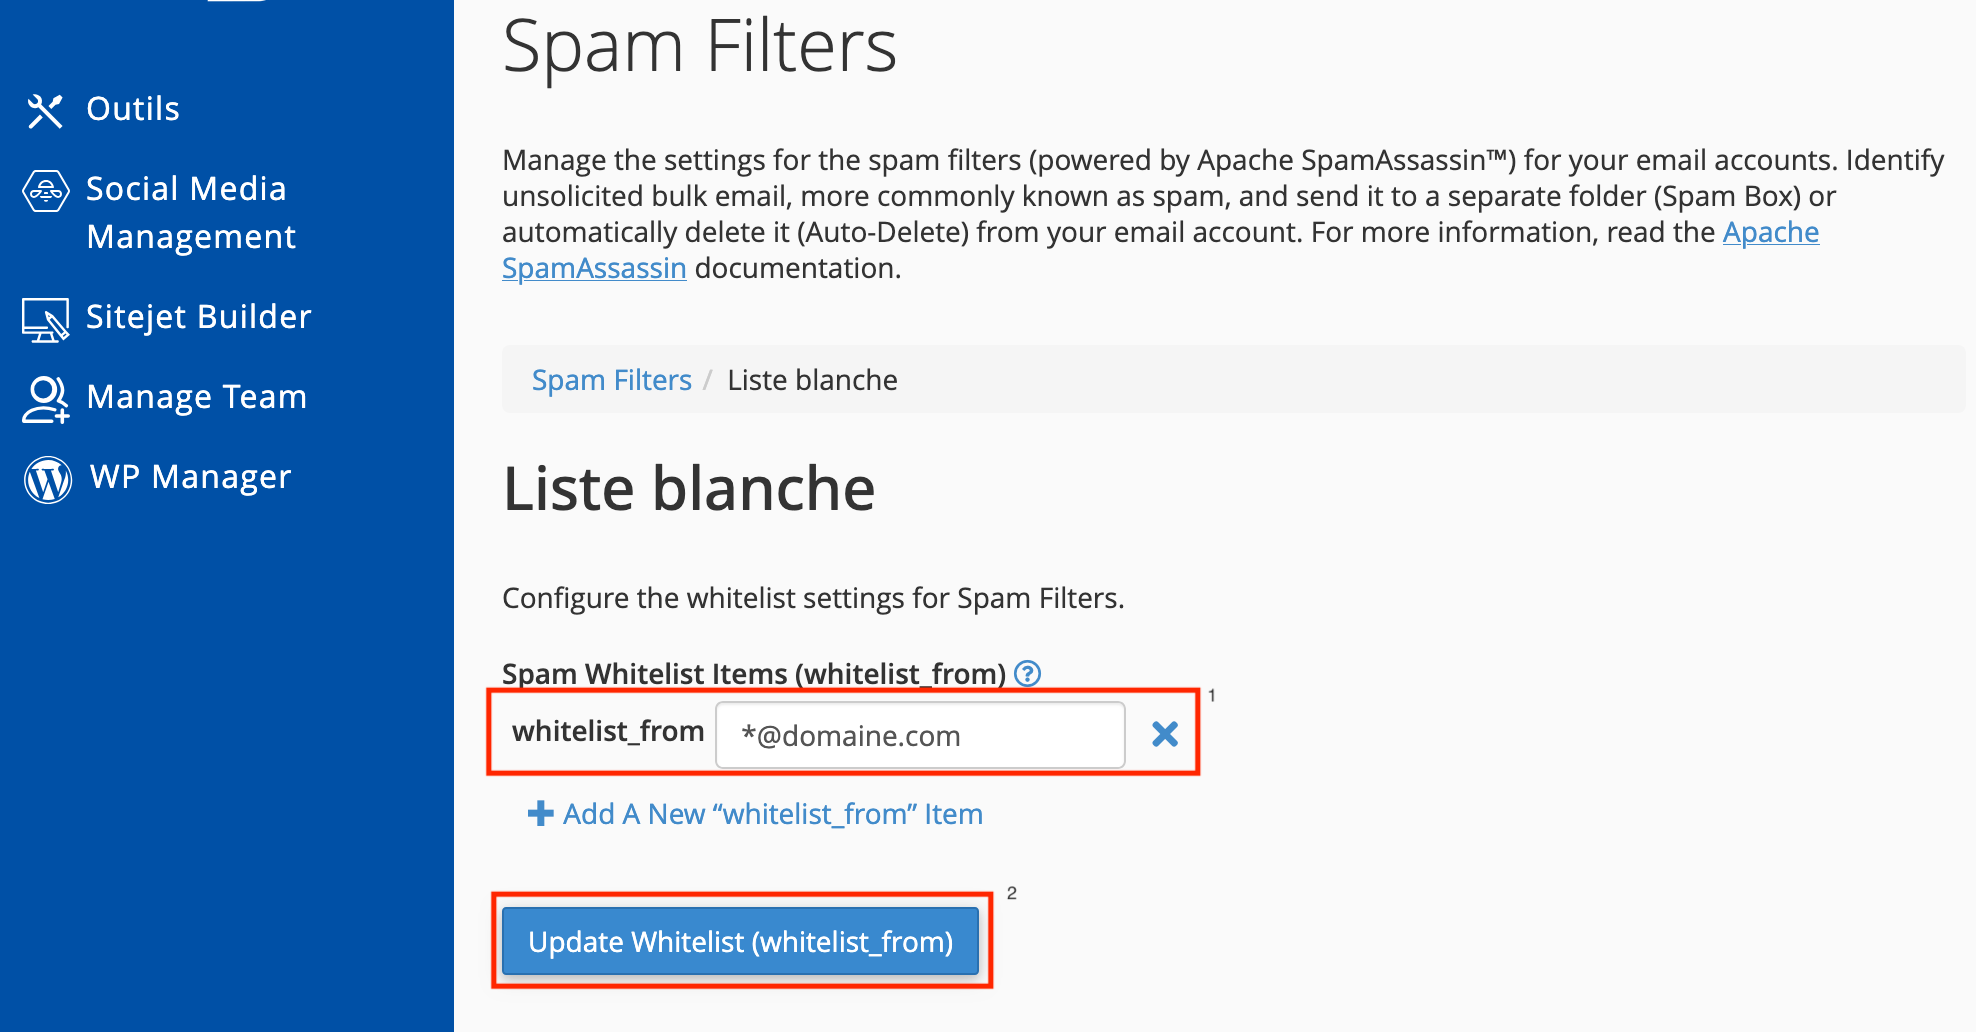Focus the whitelist_from email input field

click(920, 735)
